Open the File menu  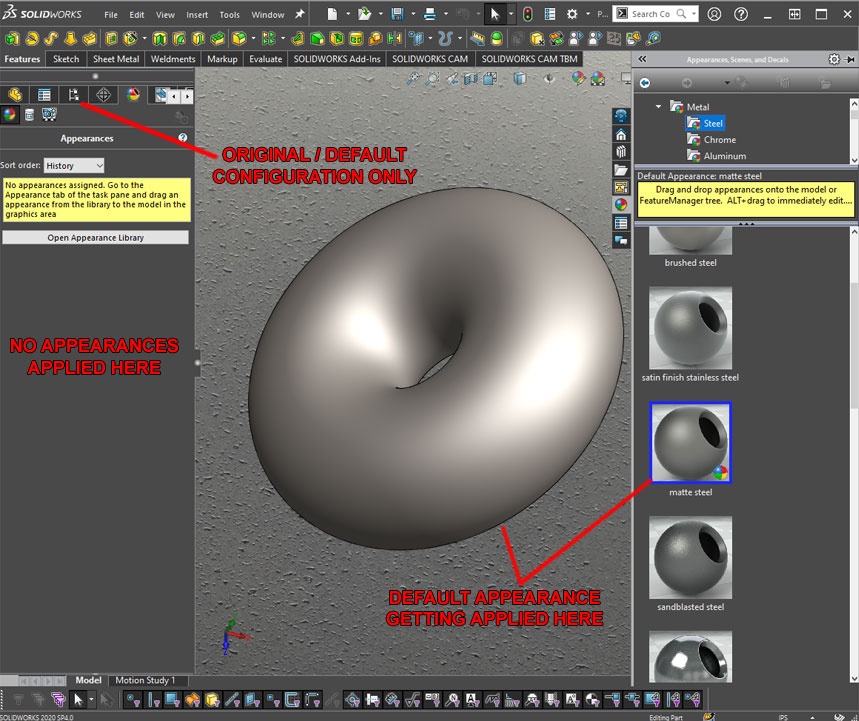coord(111,15)
